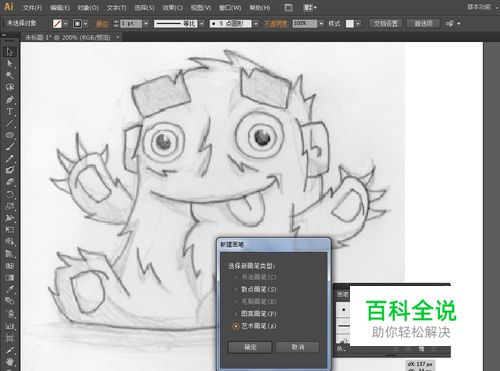Open the 样式 graphic style dropdown
The height and width of the screenshot is (371, 500).
358,24
